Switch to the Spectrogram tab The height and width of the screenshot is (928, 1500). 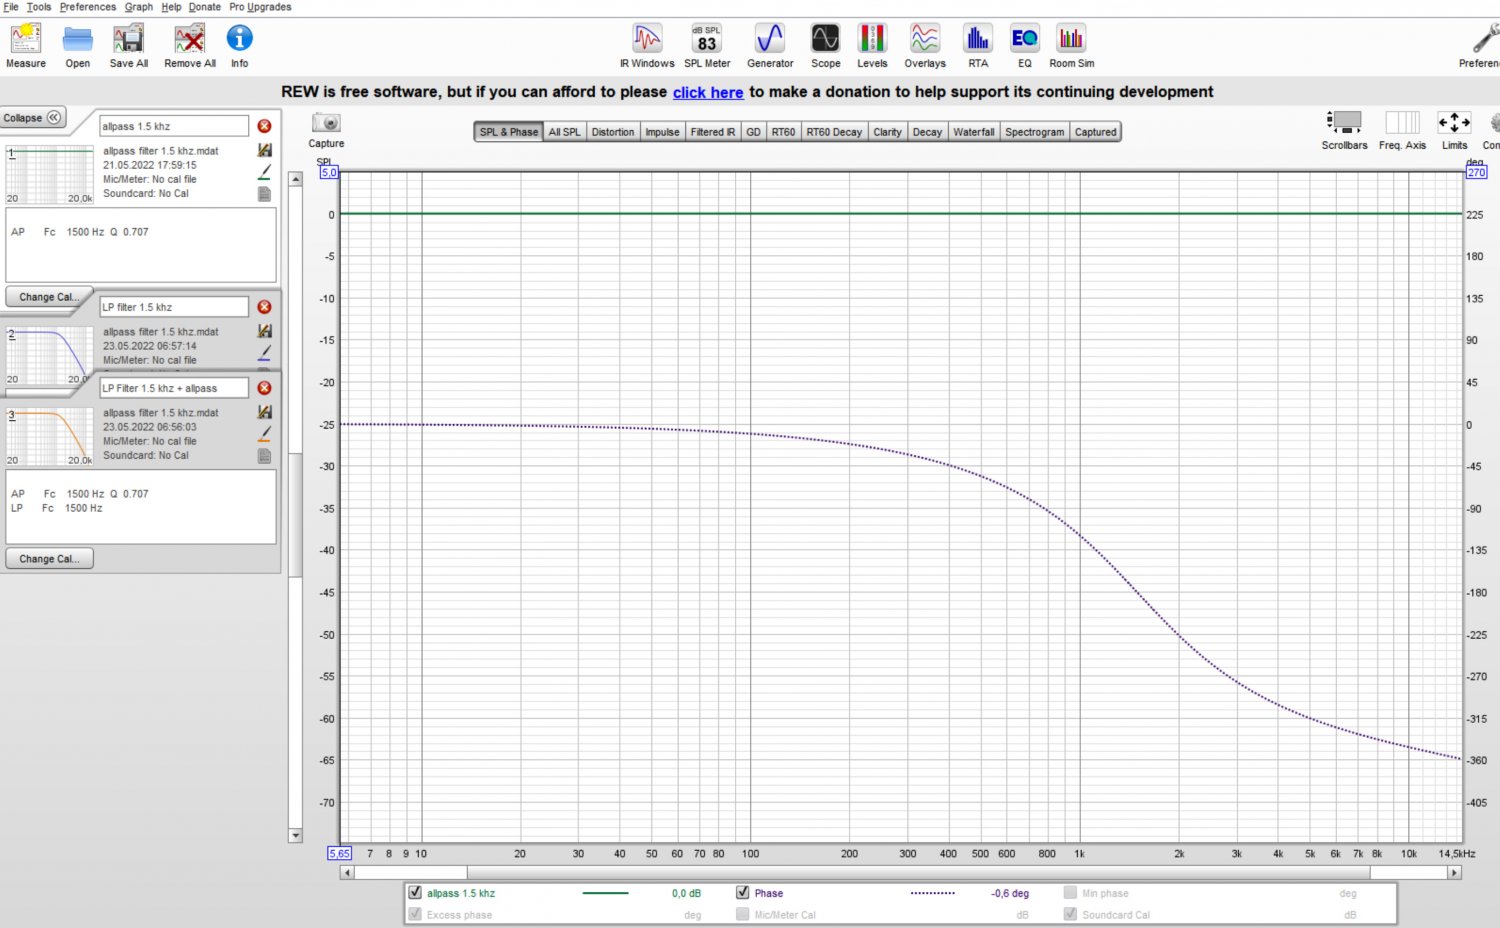[1035, 132]
